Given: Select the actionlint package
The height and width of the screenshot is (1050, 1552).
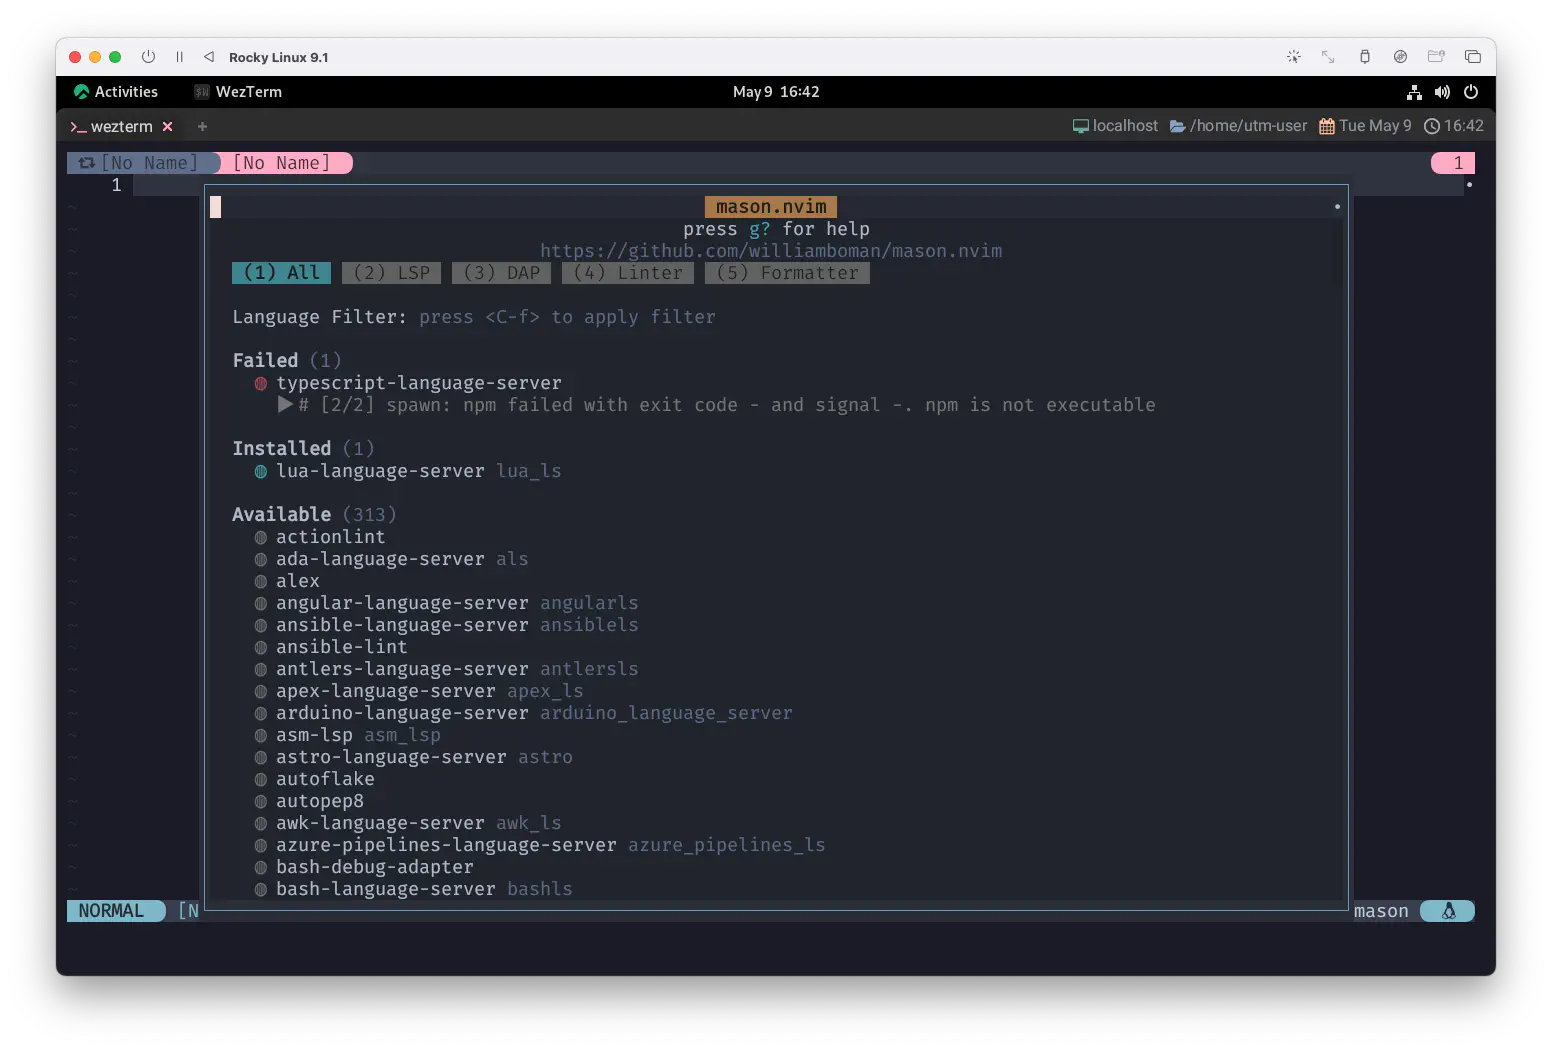Looking at the screenshot, I should [x=330, y=537].
